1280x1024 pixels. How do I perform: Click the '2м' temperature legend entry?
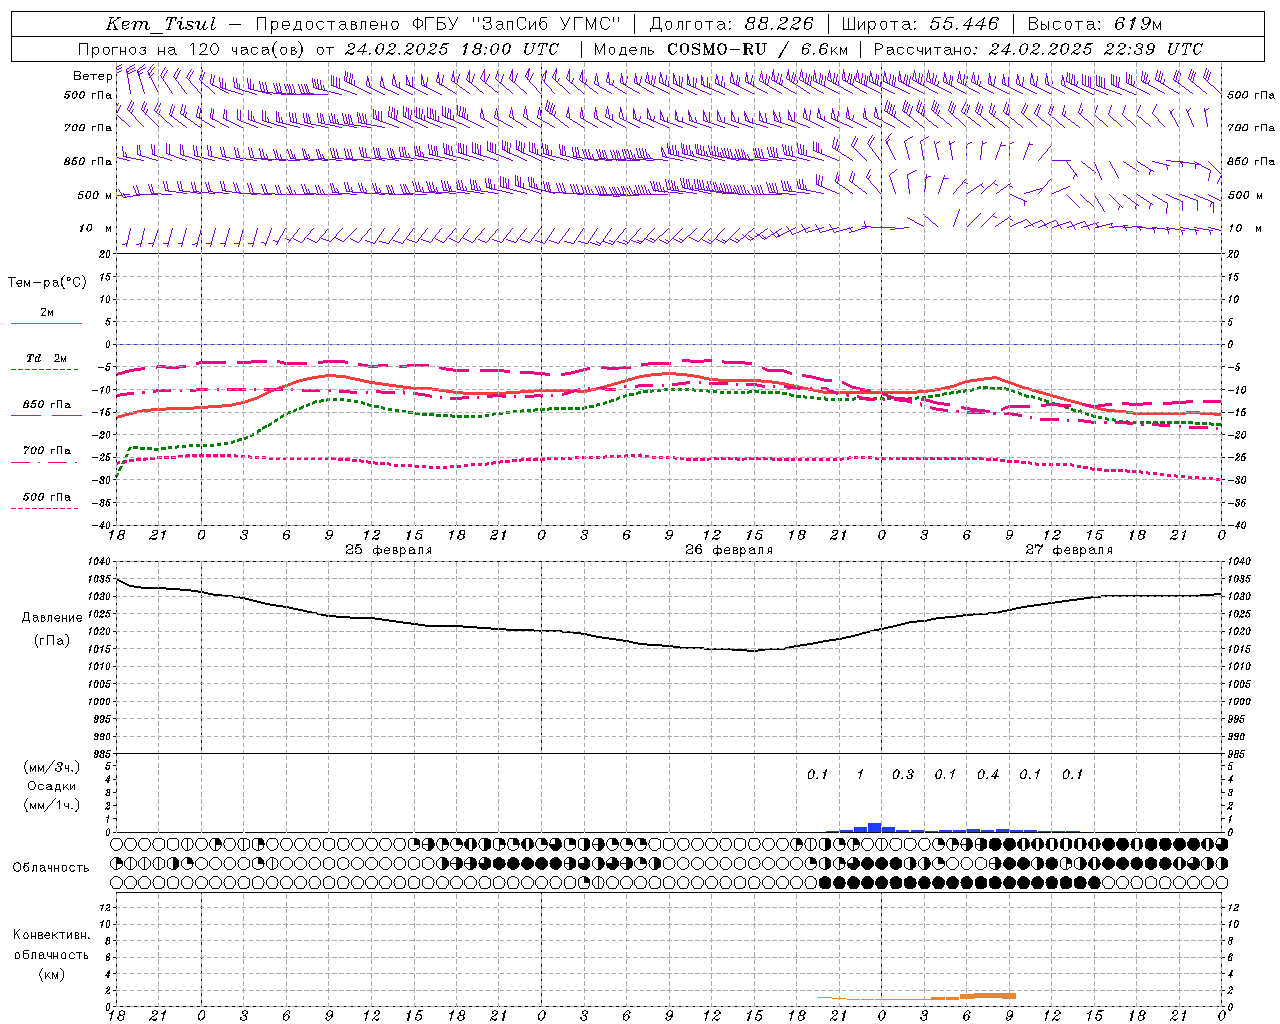tap(47, 313)
